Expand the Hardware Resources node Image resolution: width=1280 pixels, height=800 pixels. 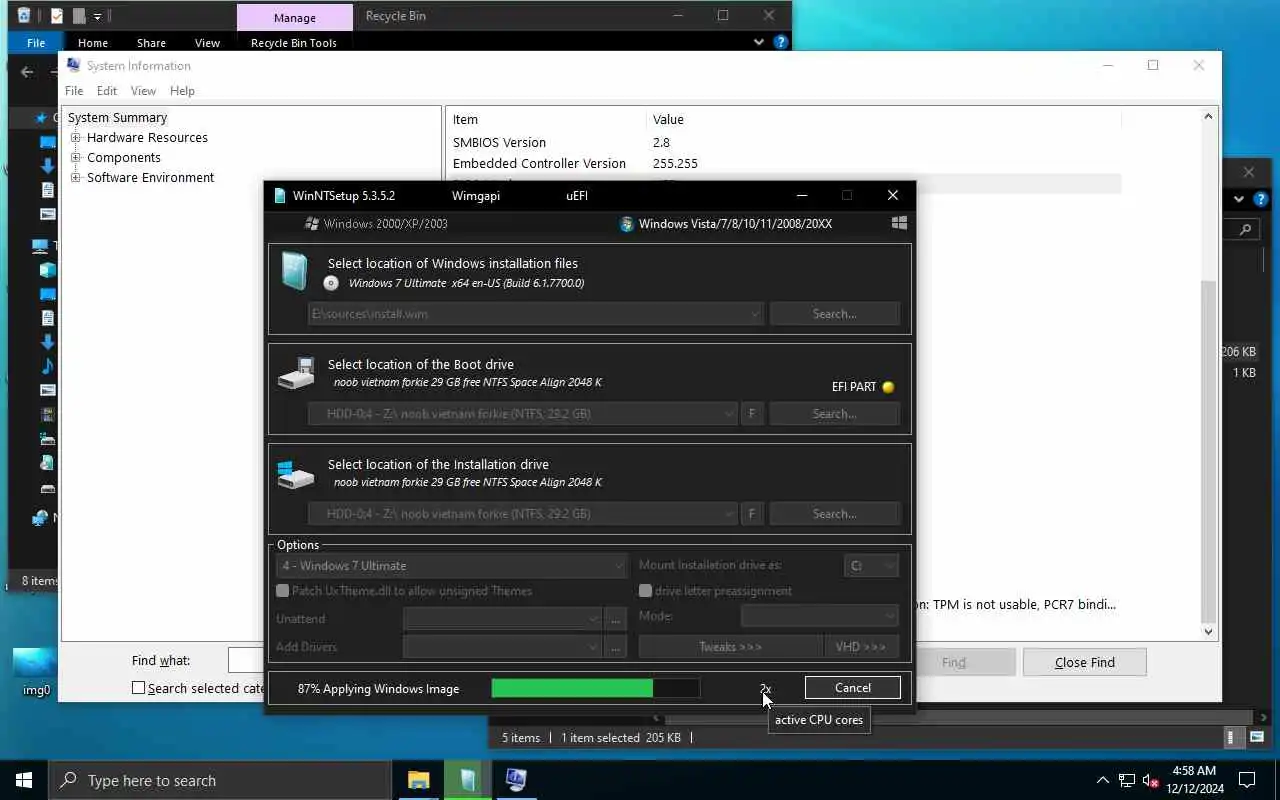tap(76, 138)
